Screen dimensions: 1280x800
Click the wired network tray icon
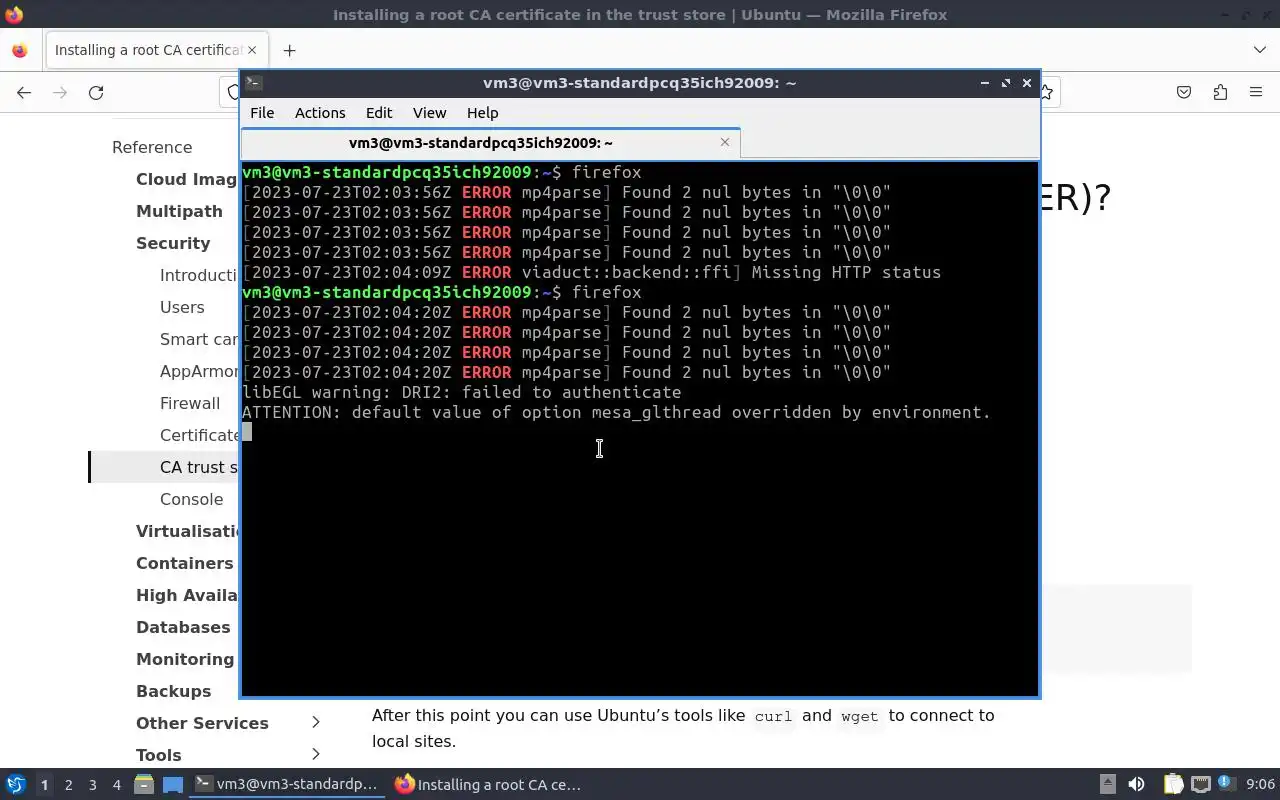[x=1200, y=785]
